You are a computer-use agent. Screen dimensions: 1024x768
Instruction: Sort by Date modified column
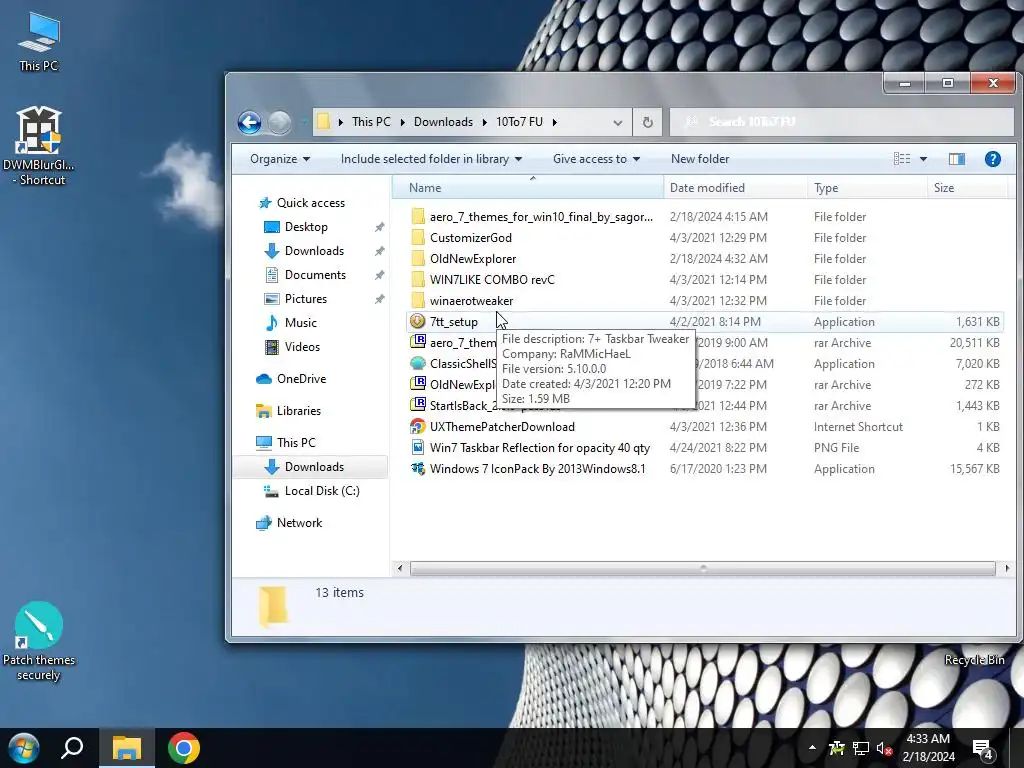pos(735,187)
